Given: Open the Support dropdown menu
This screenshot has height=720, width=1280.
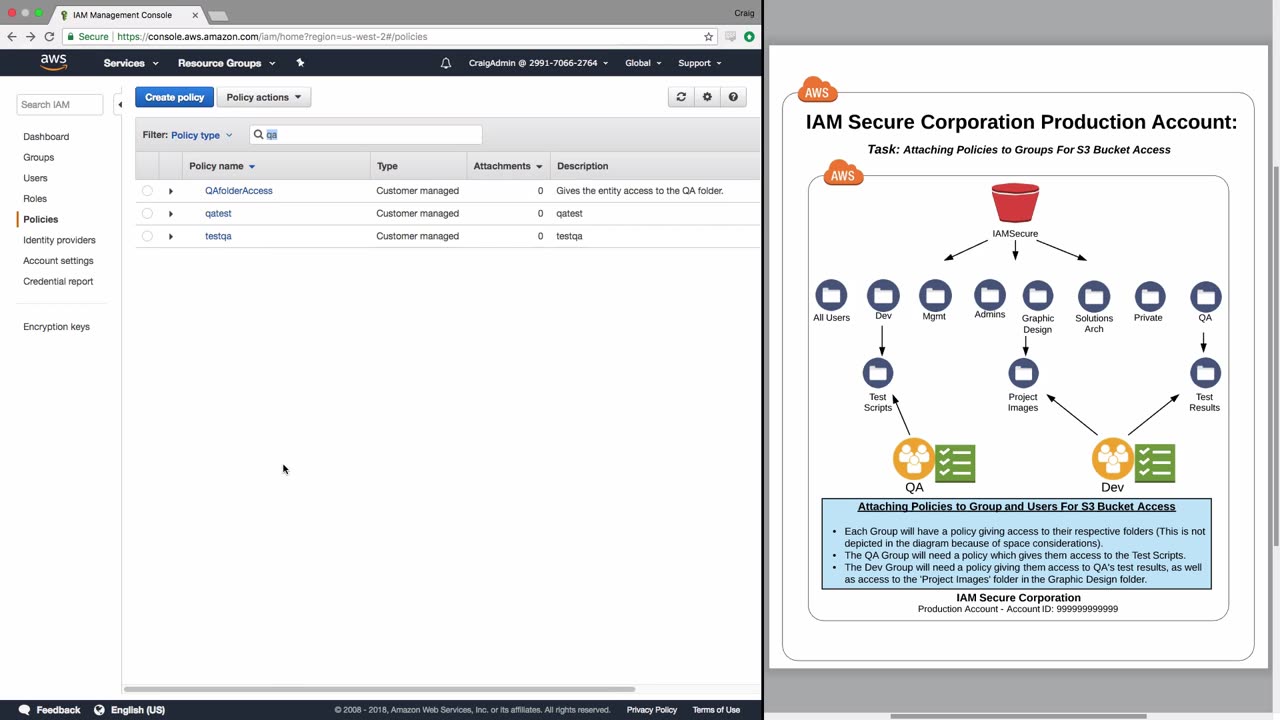Looking at the screenshot, I should pyautogui.click(x=700, y=63).
